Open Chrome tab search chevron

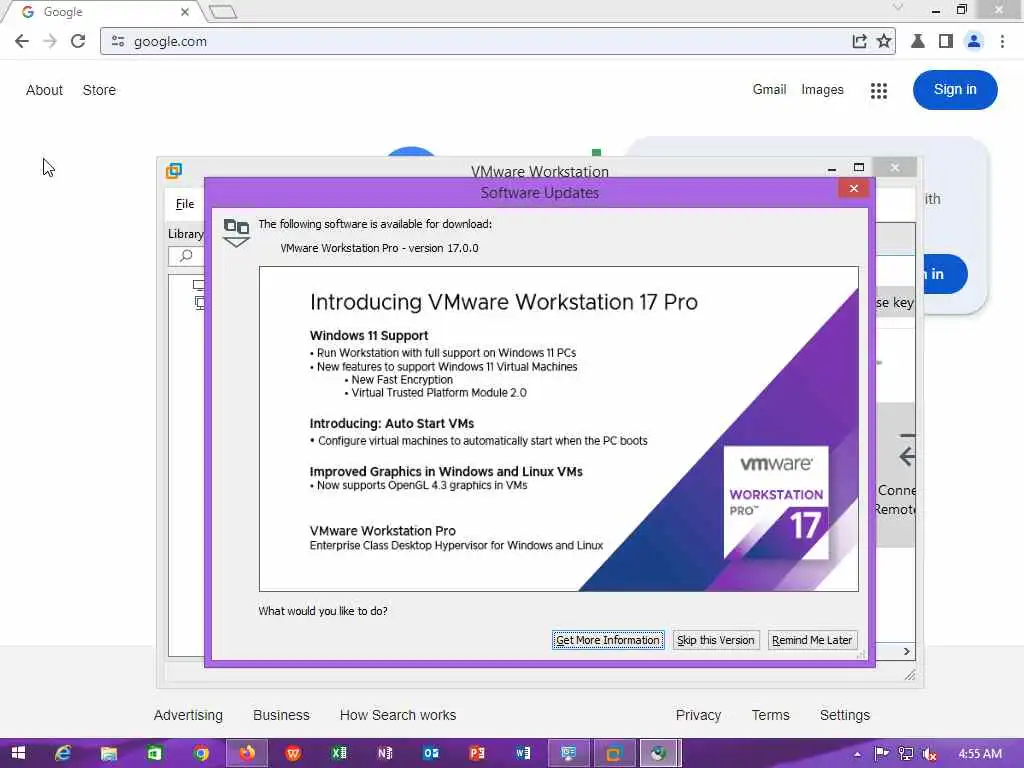tap(898, 7)
